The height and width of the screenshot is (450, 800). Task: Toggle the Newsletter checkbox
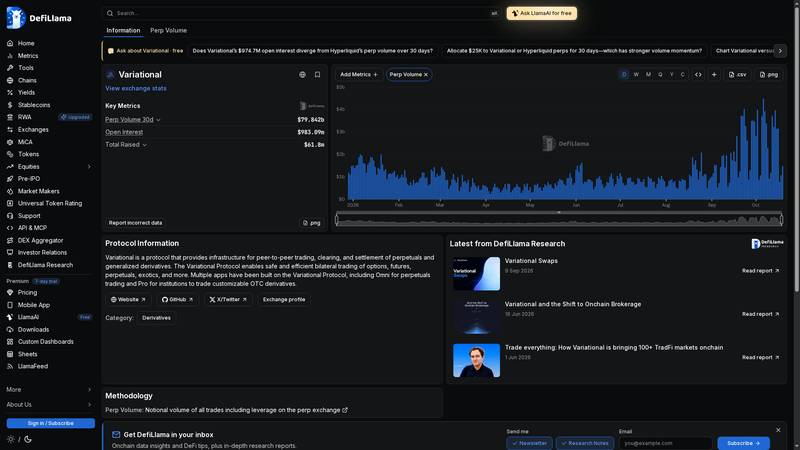(530, 443)
